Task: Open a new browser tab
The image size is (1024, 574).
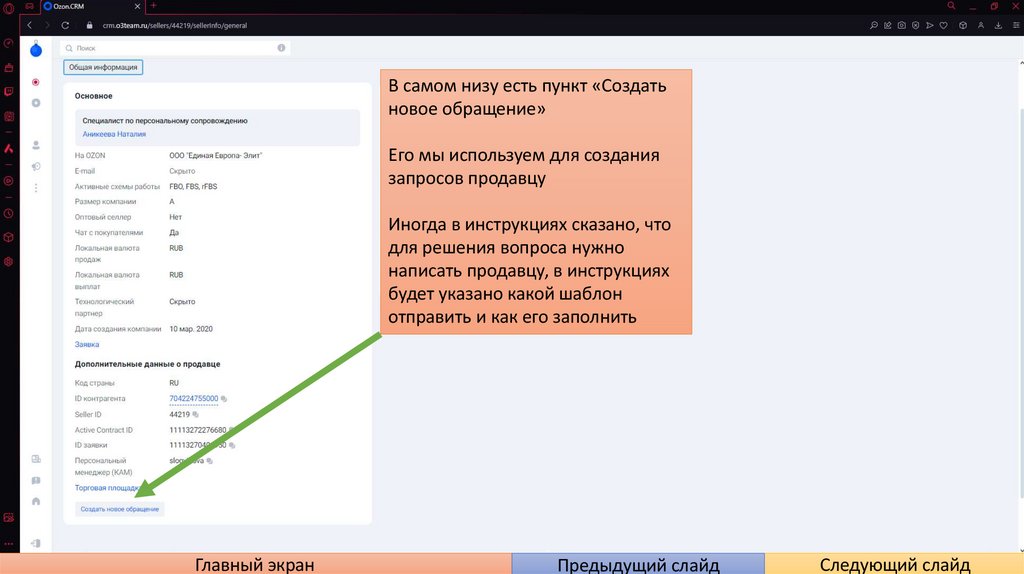Action: click(153, 6)
